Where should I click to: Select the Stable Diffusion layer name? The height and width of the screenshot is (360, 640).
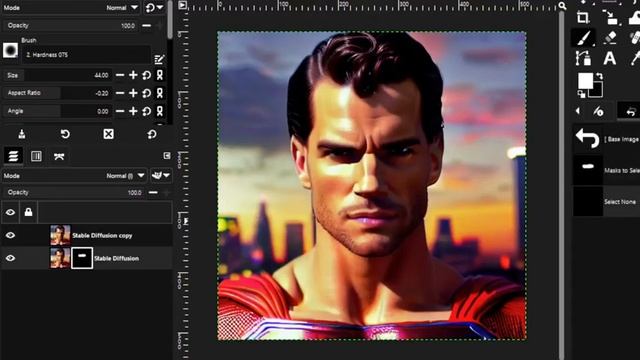116,258
